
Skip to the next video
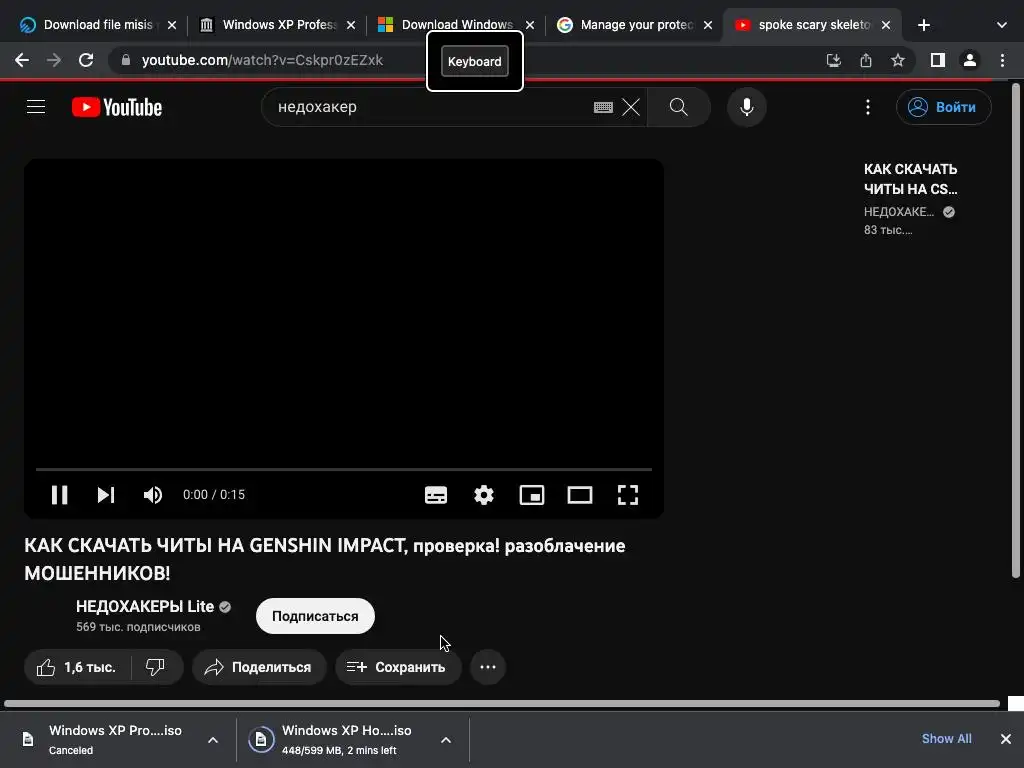click(106, 495)
